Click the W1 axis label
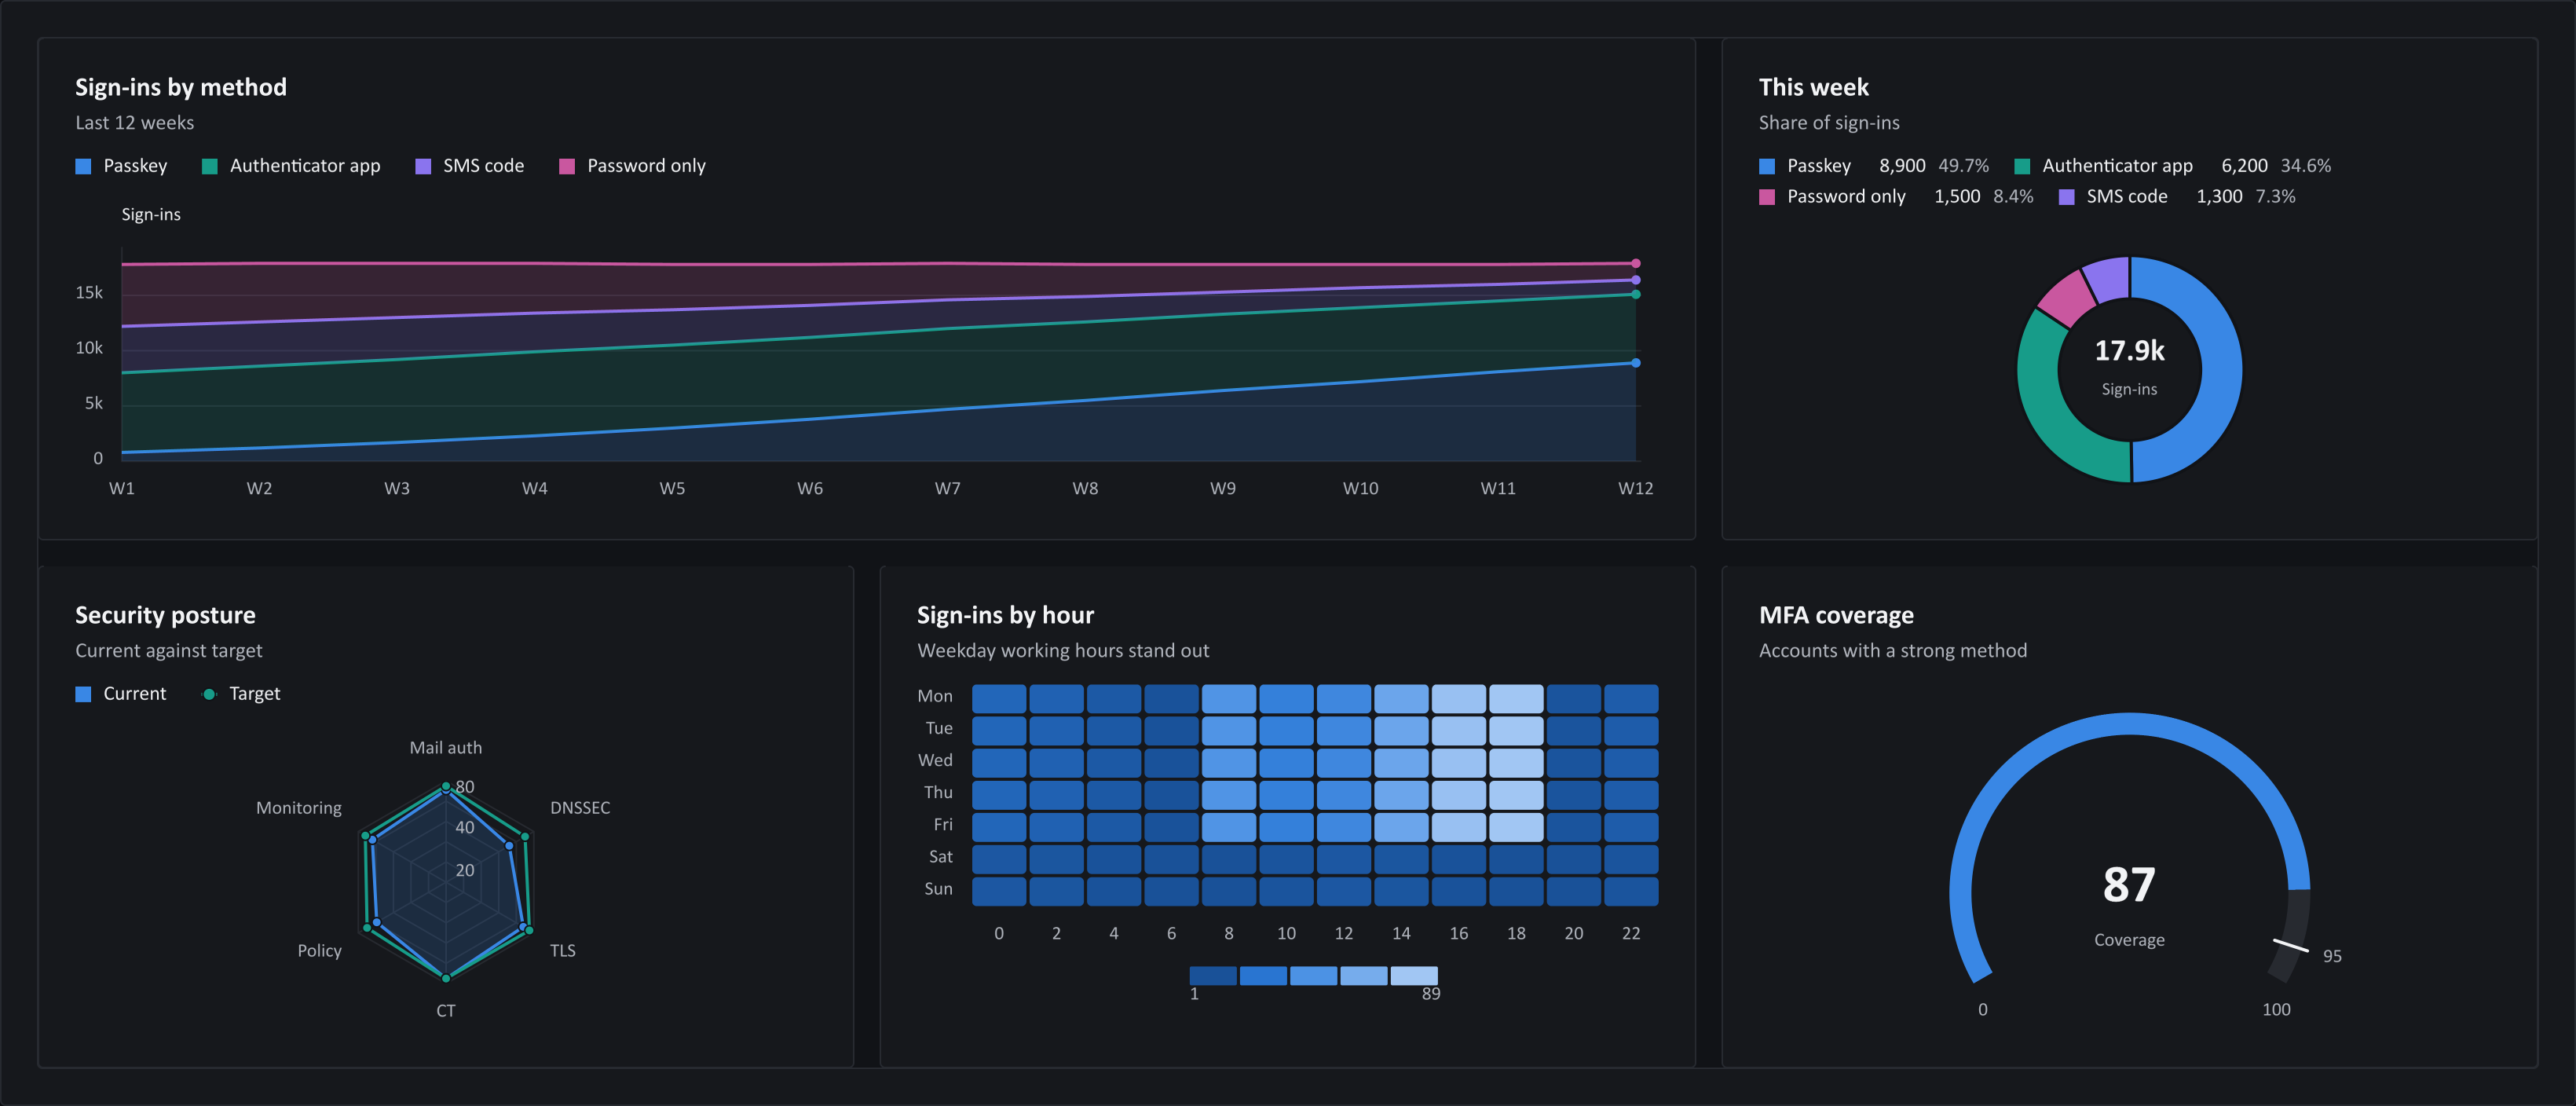This screenshot has height=1106, width=2576. (x=122, y=489)
